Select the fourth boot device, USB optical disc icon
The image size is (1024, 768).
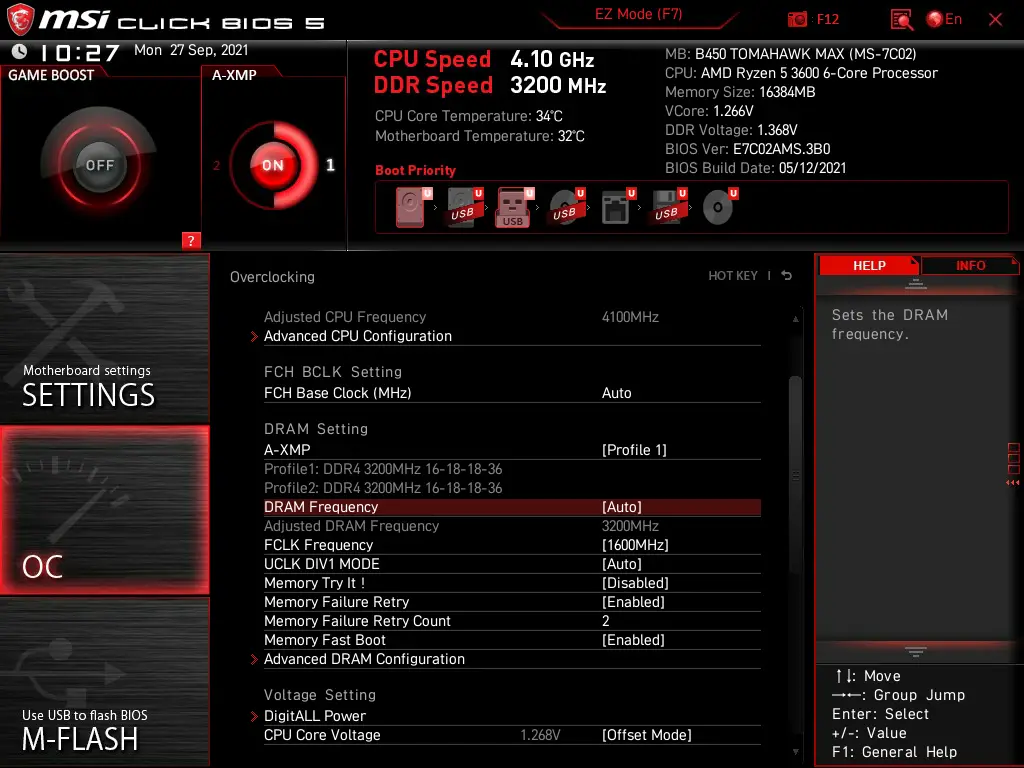point(567,208)
